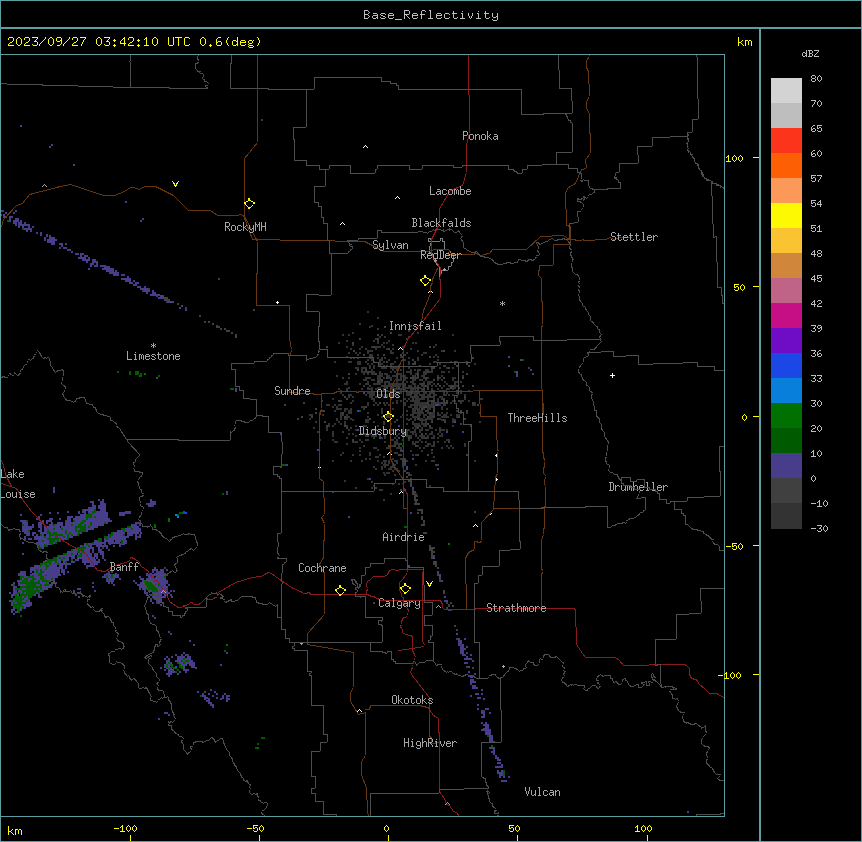
Task: Click the 2023/09/27 03:42:10 UTC timestamp
Action: click(x=134, y=42)
